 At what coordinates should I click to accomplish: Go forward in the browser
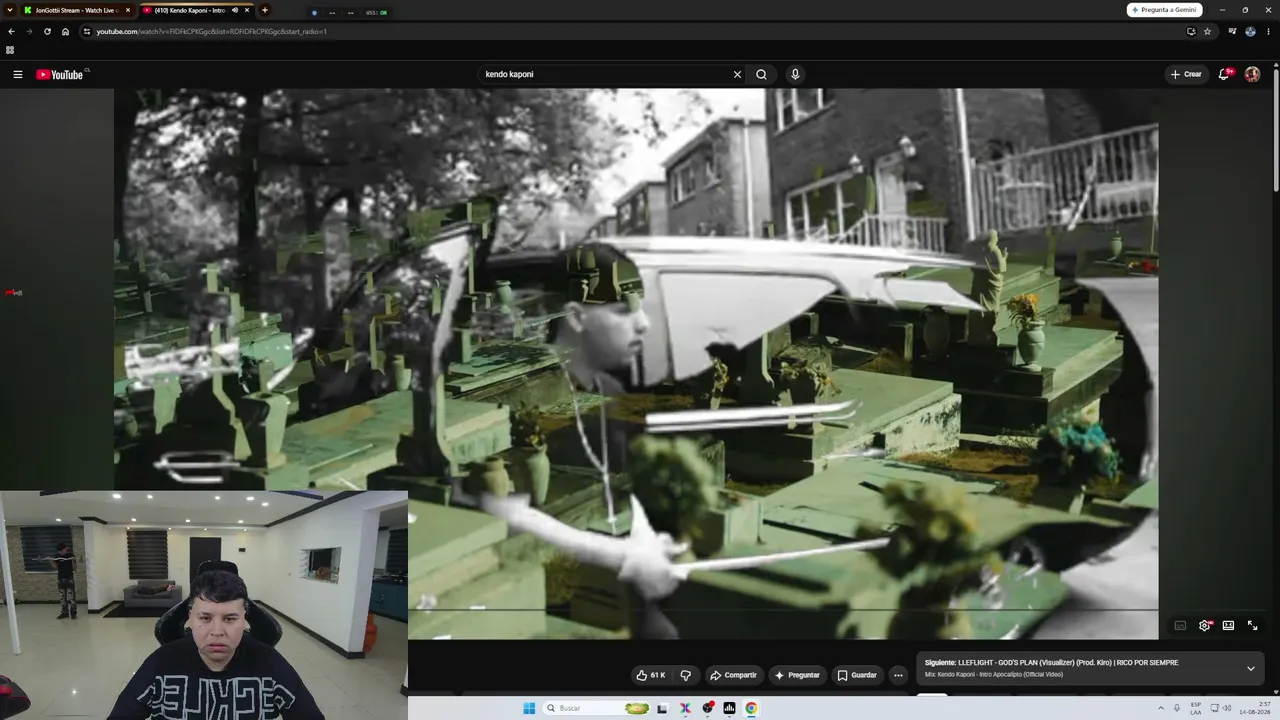pos(29,31)
